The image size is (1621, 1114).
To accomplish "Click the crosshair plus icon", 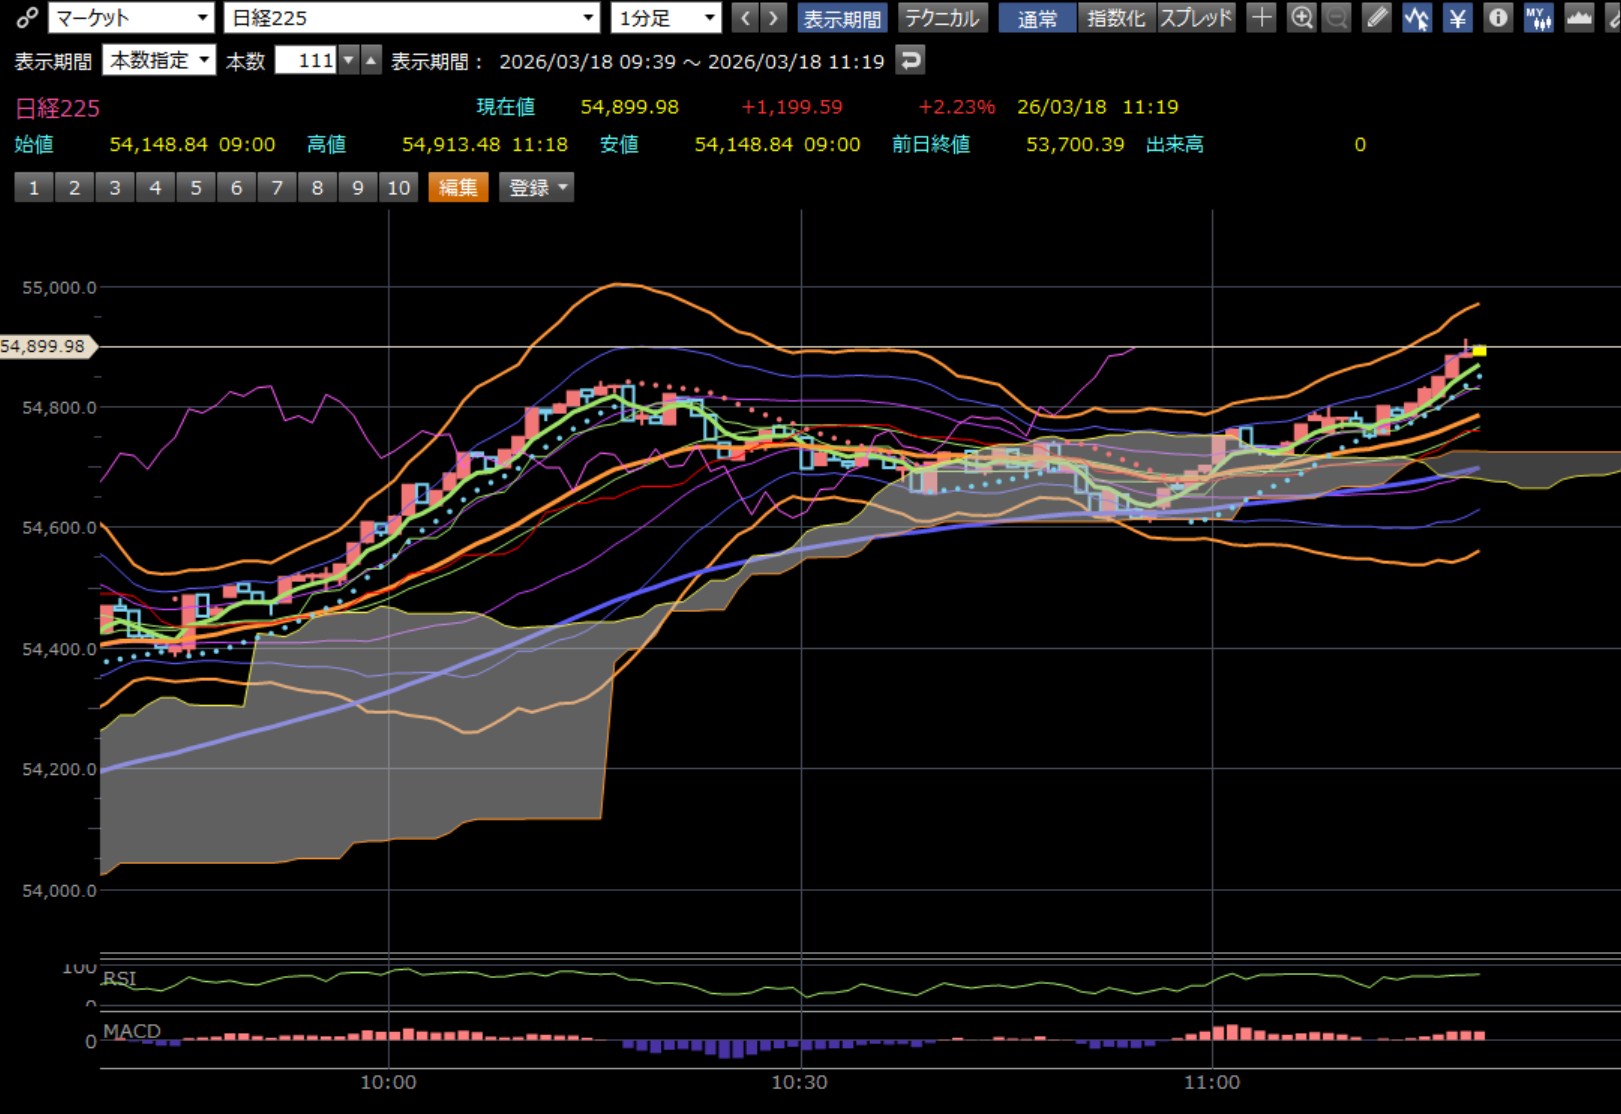I will (1262, 18).
